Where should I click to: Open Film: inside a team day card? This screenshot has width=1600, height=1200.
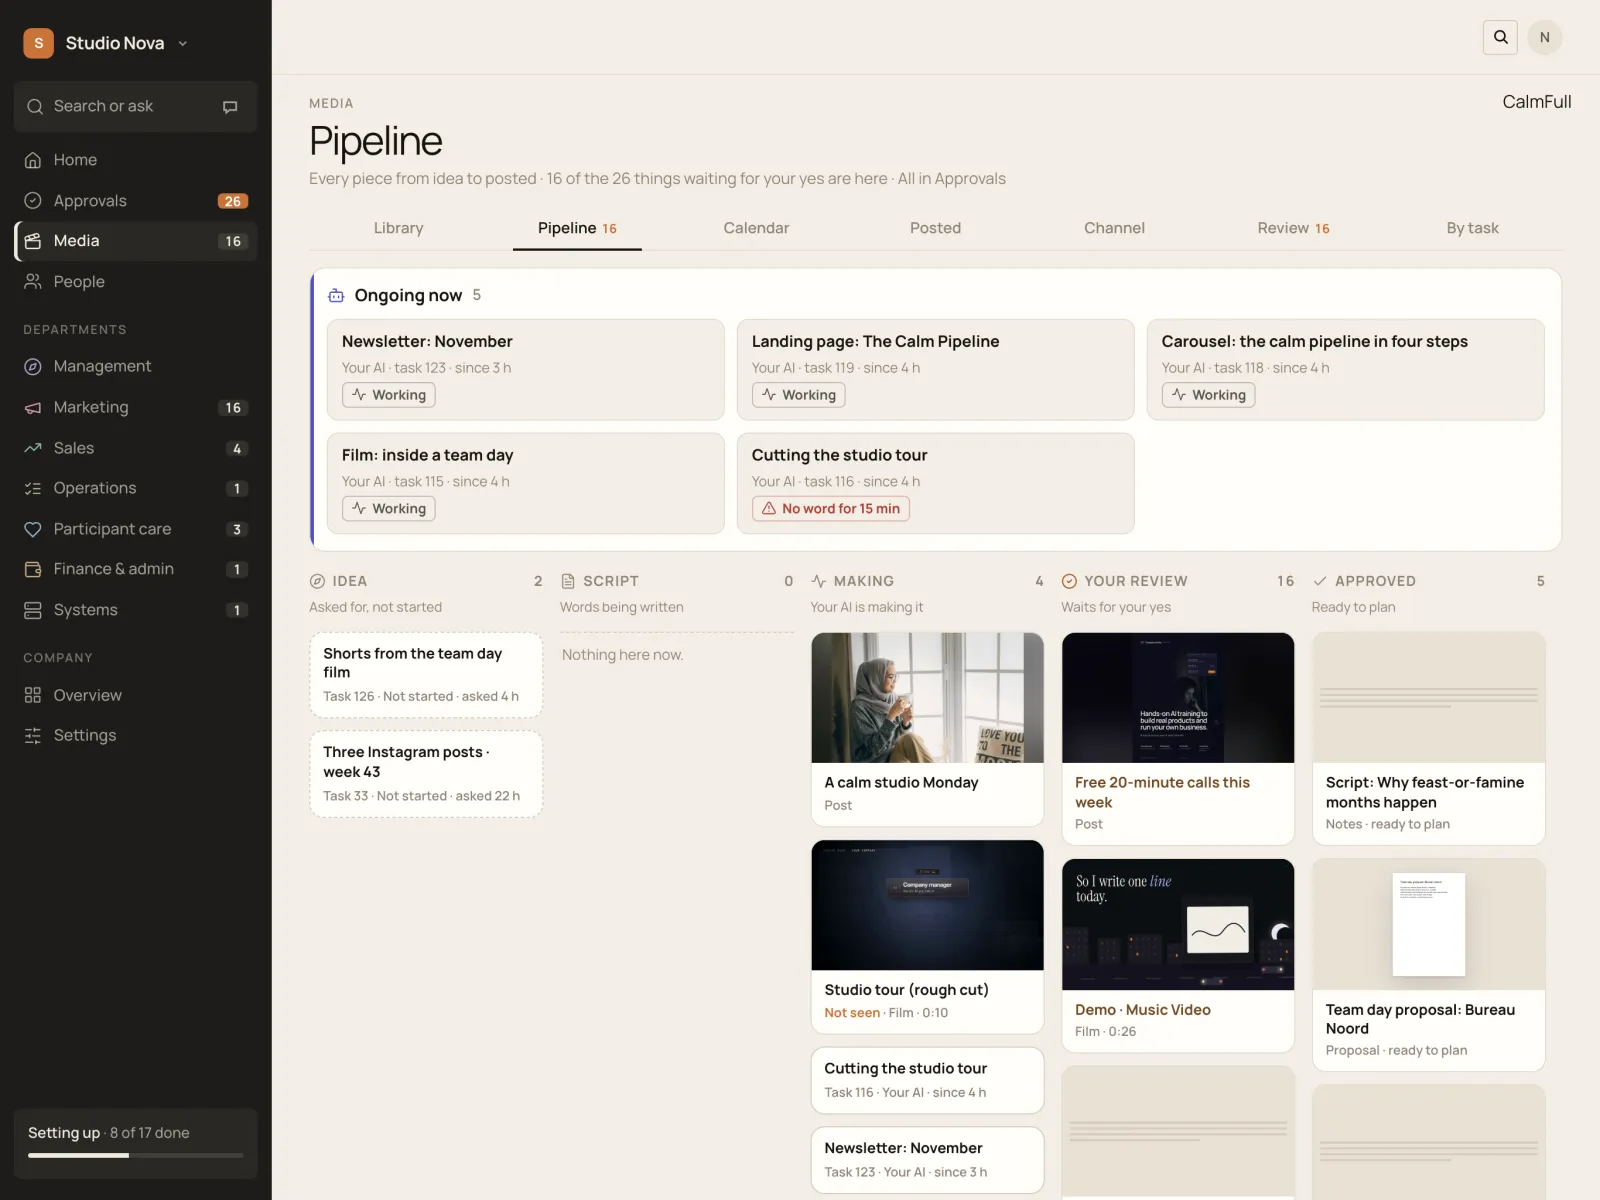coord(525,483)
